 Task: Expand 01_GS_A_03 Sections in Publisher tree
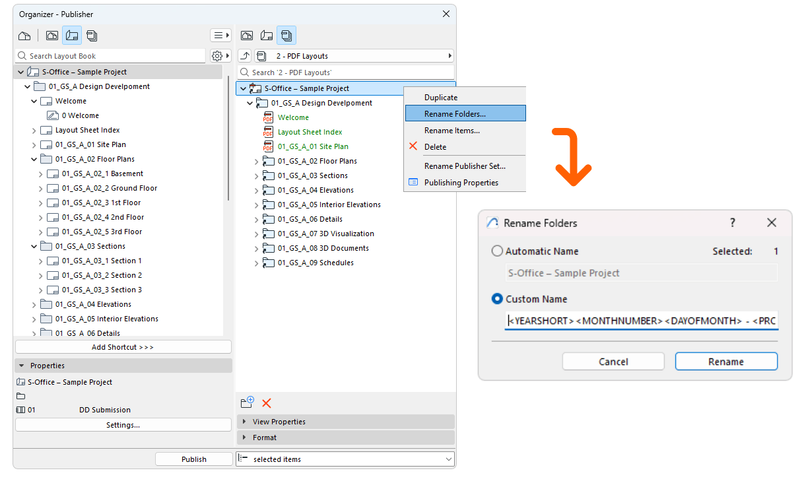coord(257,175)
